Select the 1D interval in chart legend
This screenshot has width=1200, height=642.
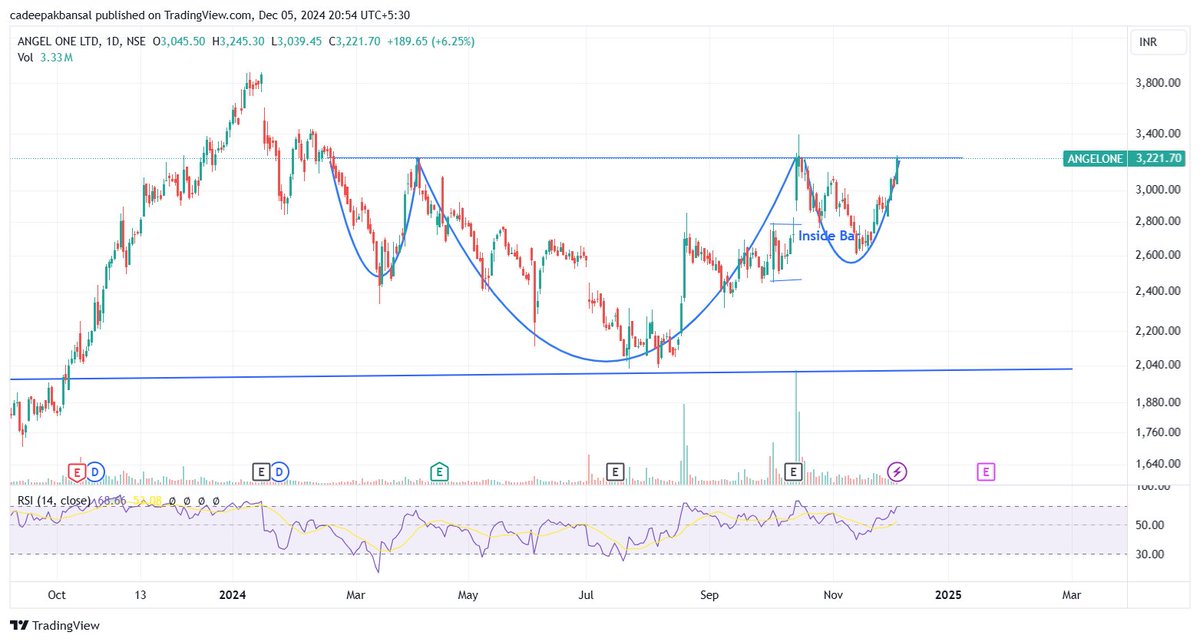pos(111,42)
